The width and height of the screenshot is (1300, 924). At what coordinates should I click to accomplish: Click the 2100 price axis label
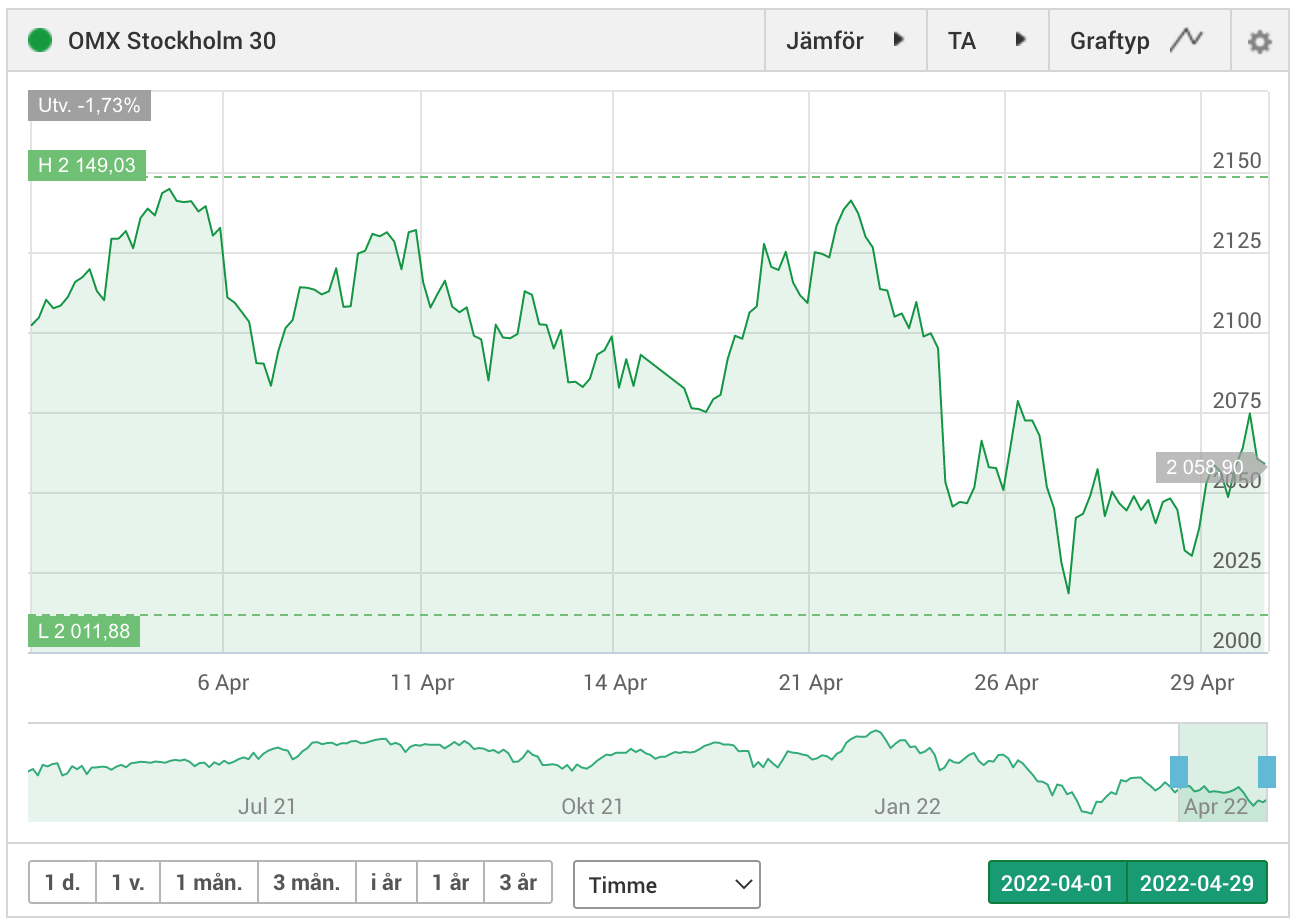[1236, 321]
